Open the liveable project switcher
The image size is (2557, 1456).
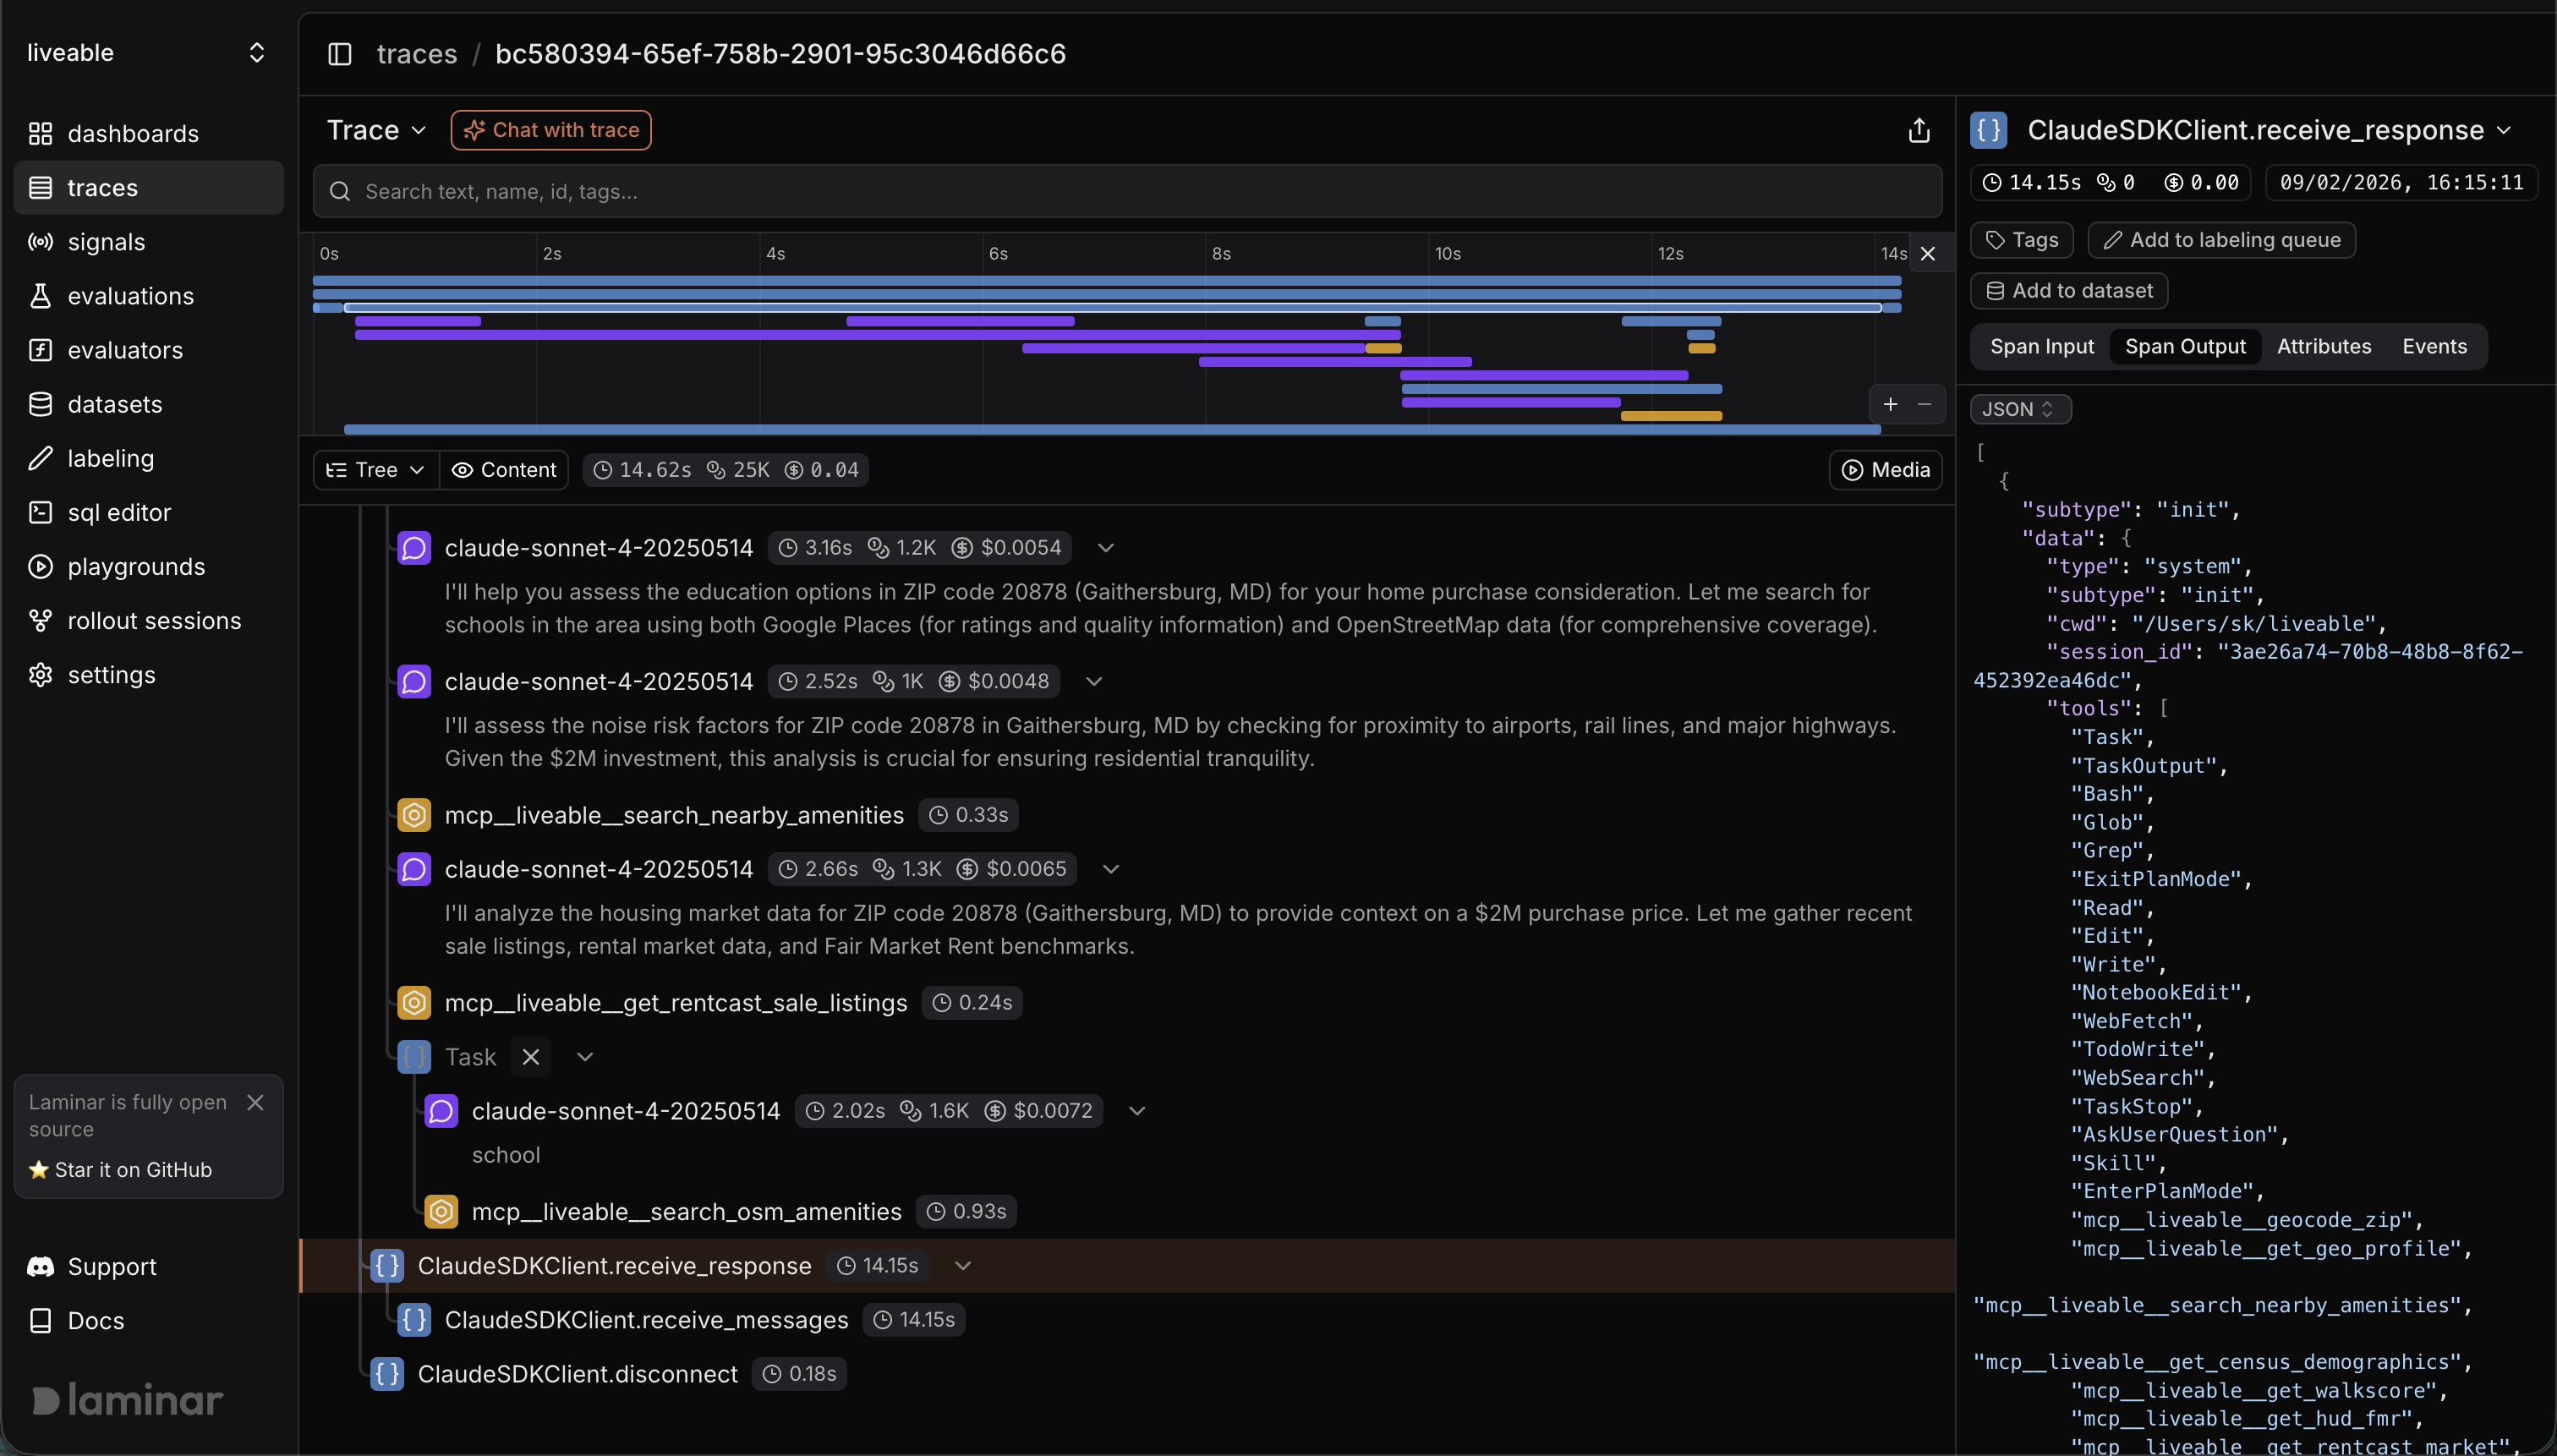point(148,53)
